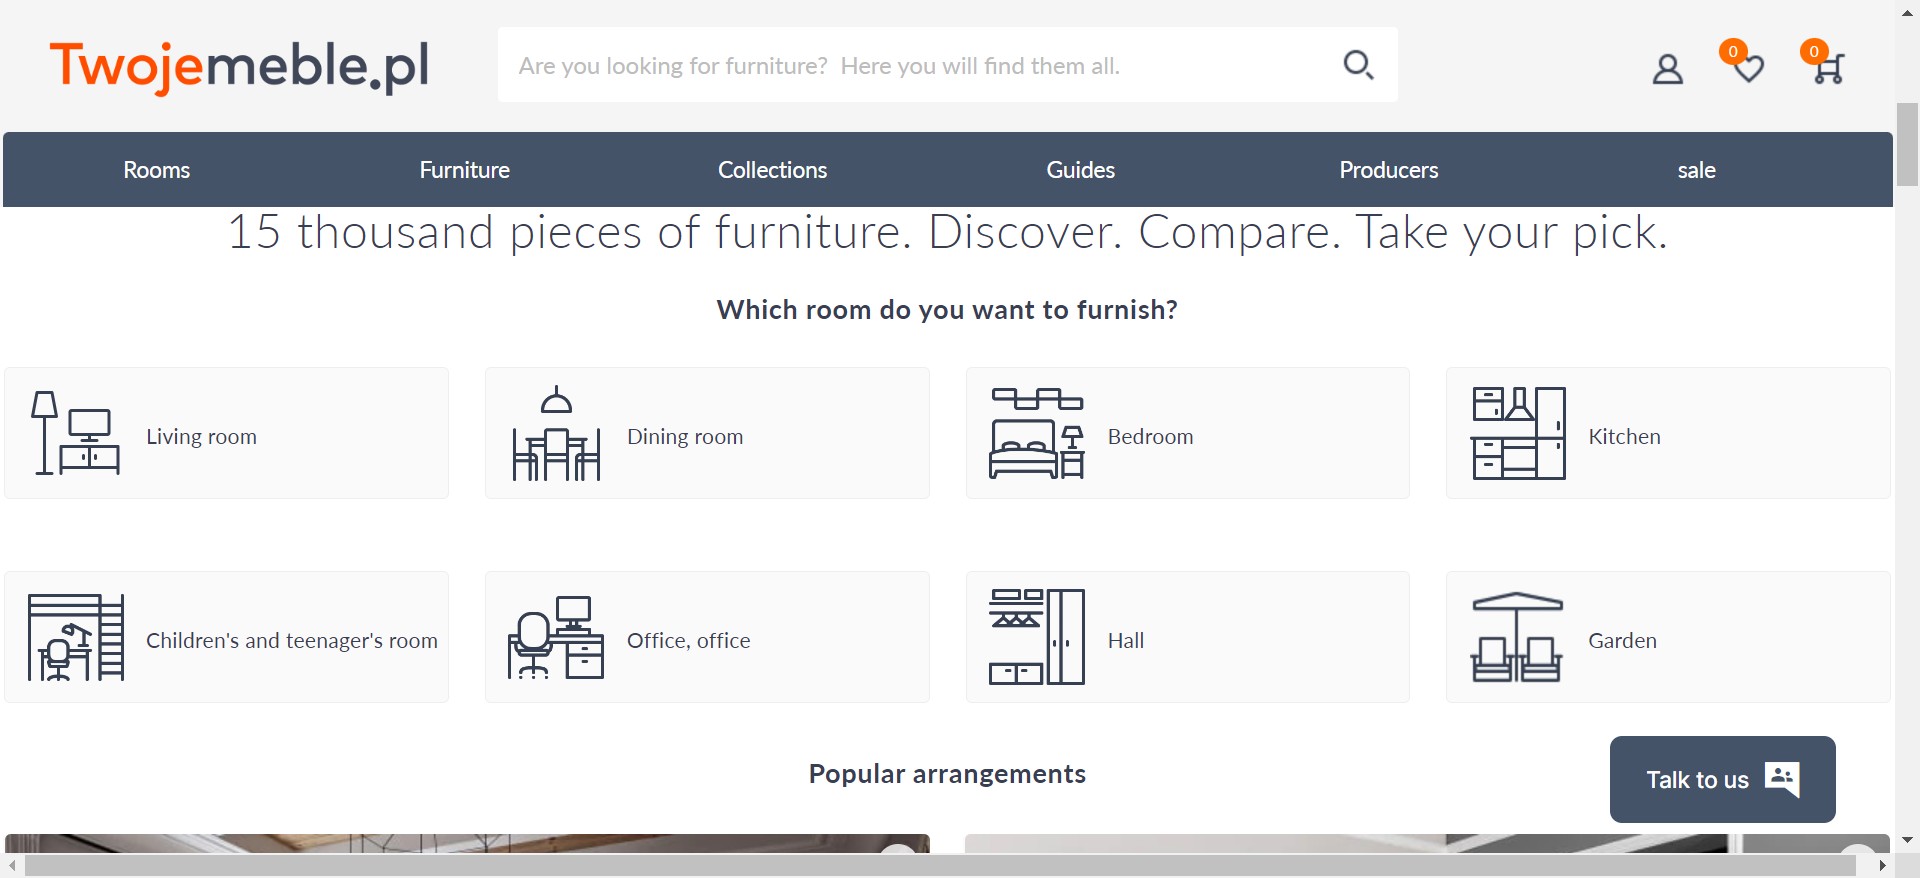The height and width of the screenshot is (878, 1920).
Task: Go to the Producers menu item
Action: click(1388, 170)
